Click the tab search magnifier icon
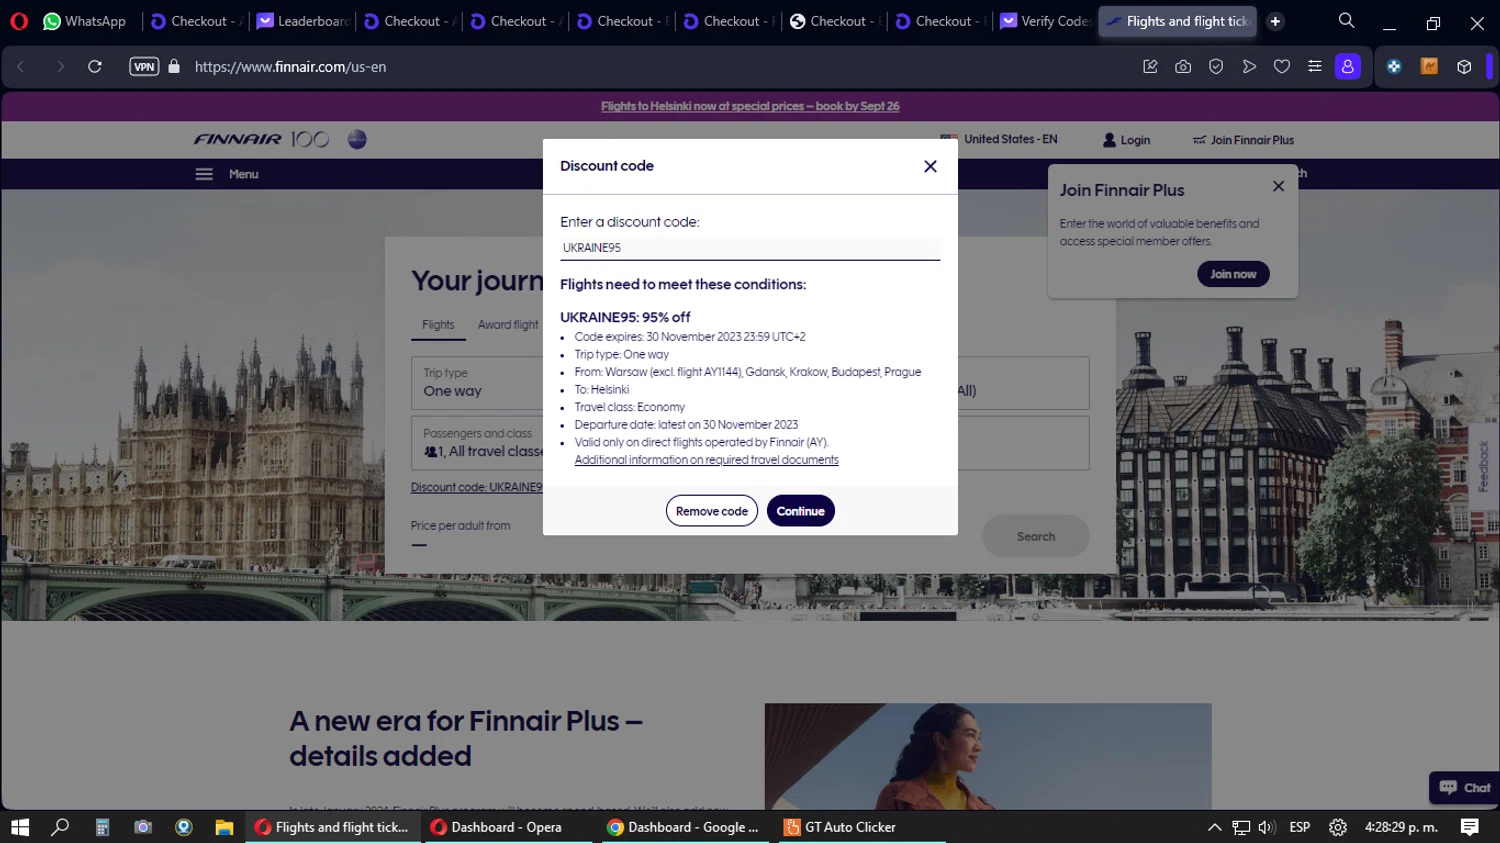1500x843 pixels. (x=1346, y=21)
